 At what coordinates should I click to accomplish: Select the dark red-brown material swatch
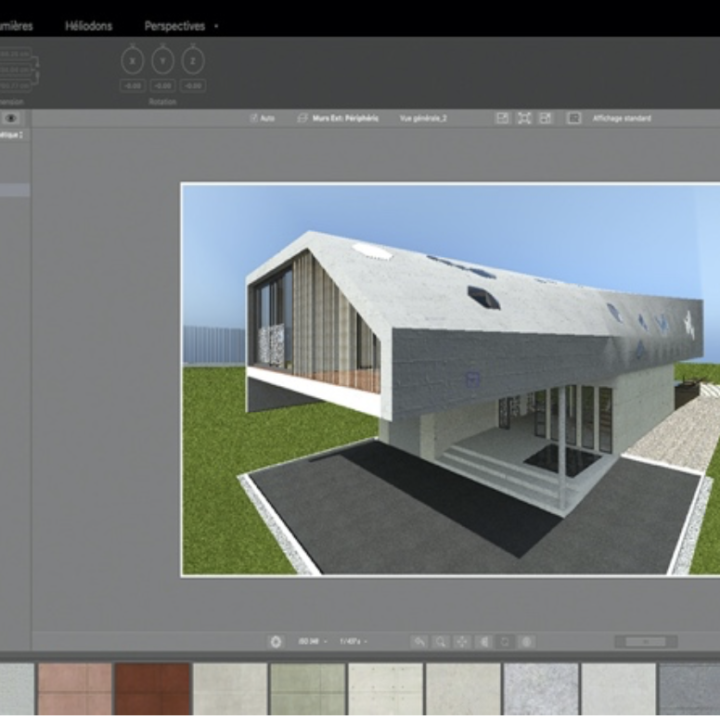click(x=152, y=689)
